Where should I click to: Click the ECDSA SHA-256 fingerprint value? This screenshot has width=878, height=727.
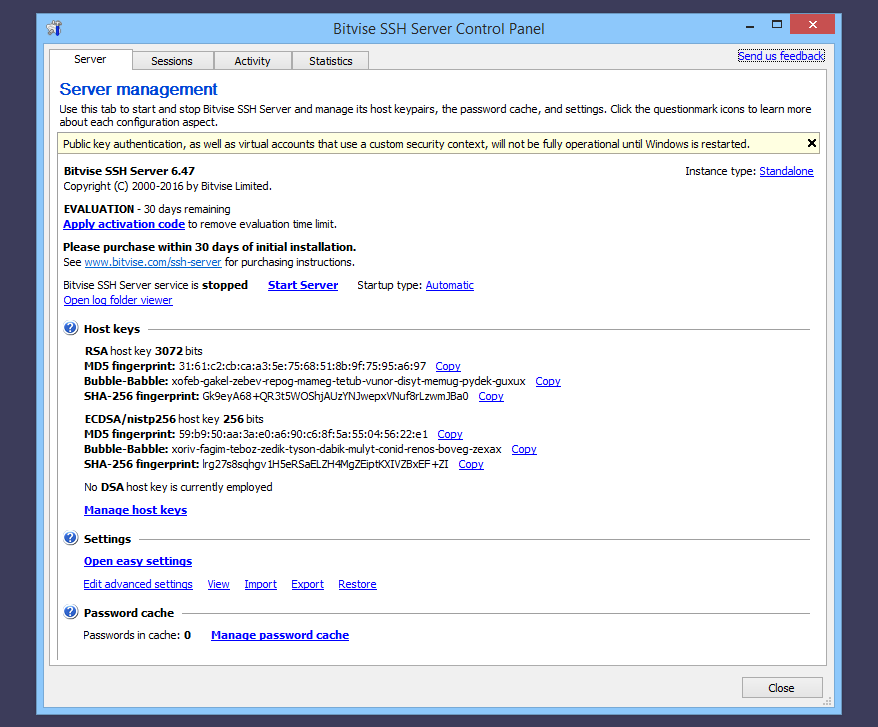[x=325, y=464]
